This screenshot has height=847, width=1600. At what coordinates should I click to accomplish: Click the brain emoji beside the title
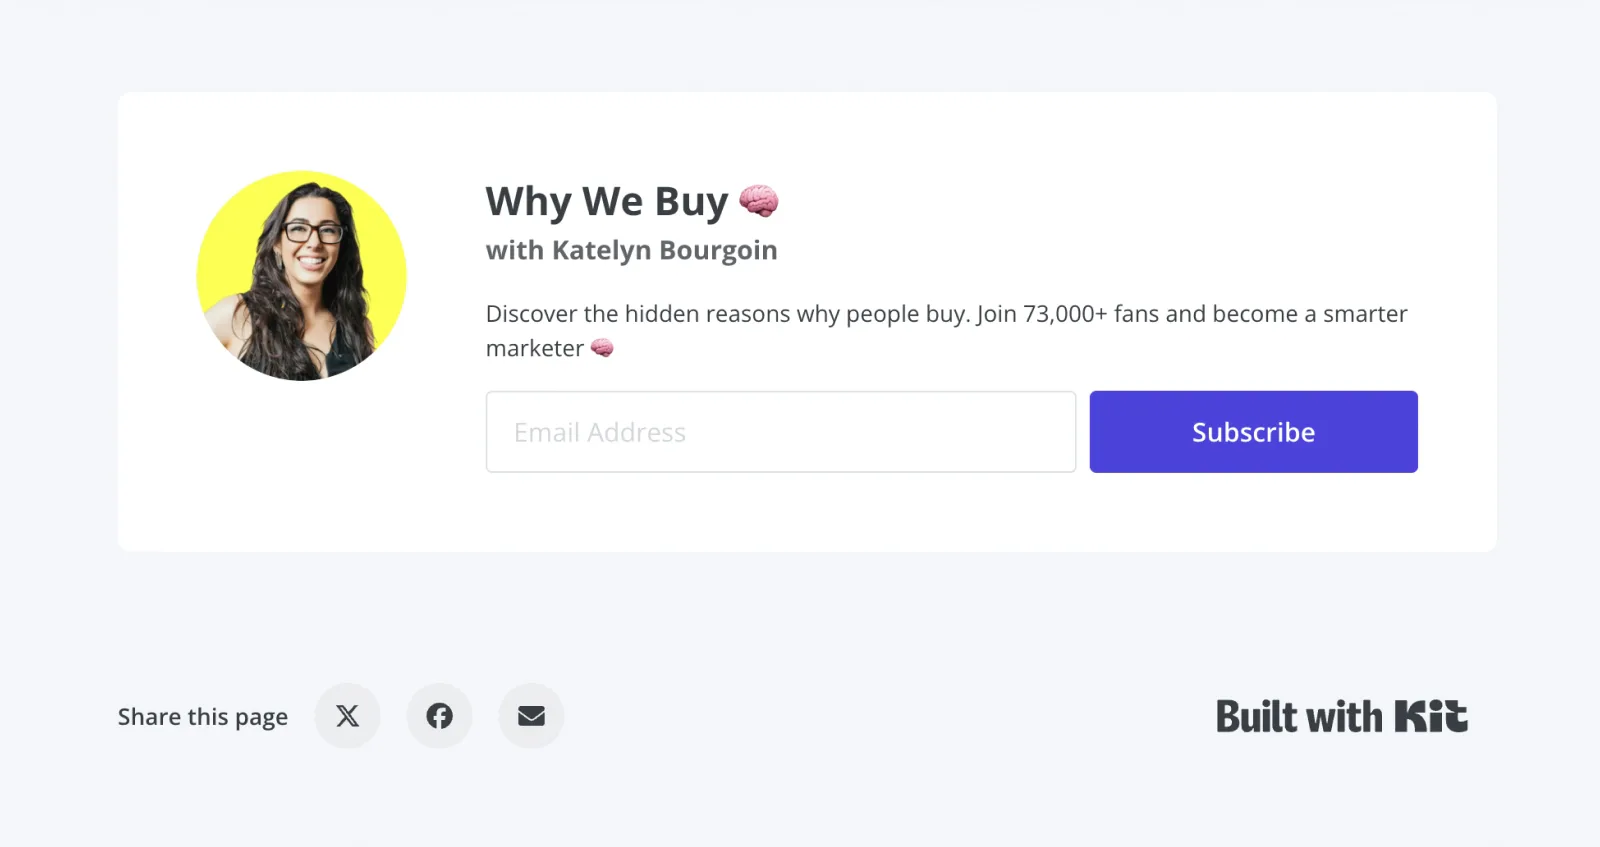tap(759, 201)
